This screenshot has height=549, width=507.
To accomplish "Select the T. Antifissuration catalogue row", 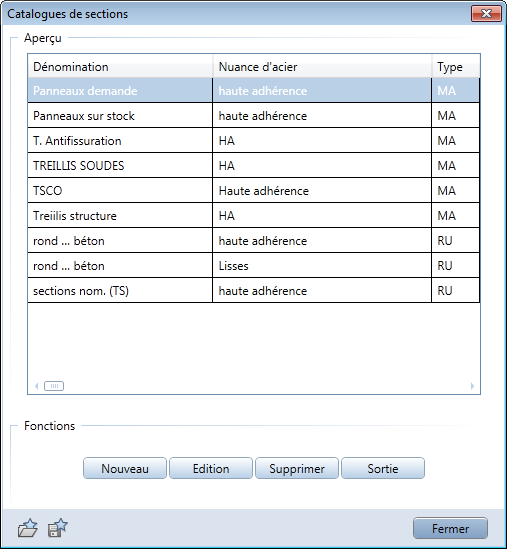I will pyautogui.click(x=254, y=141).
